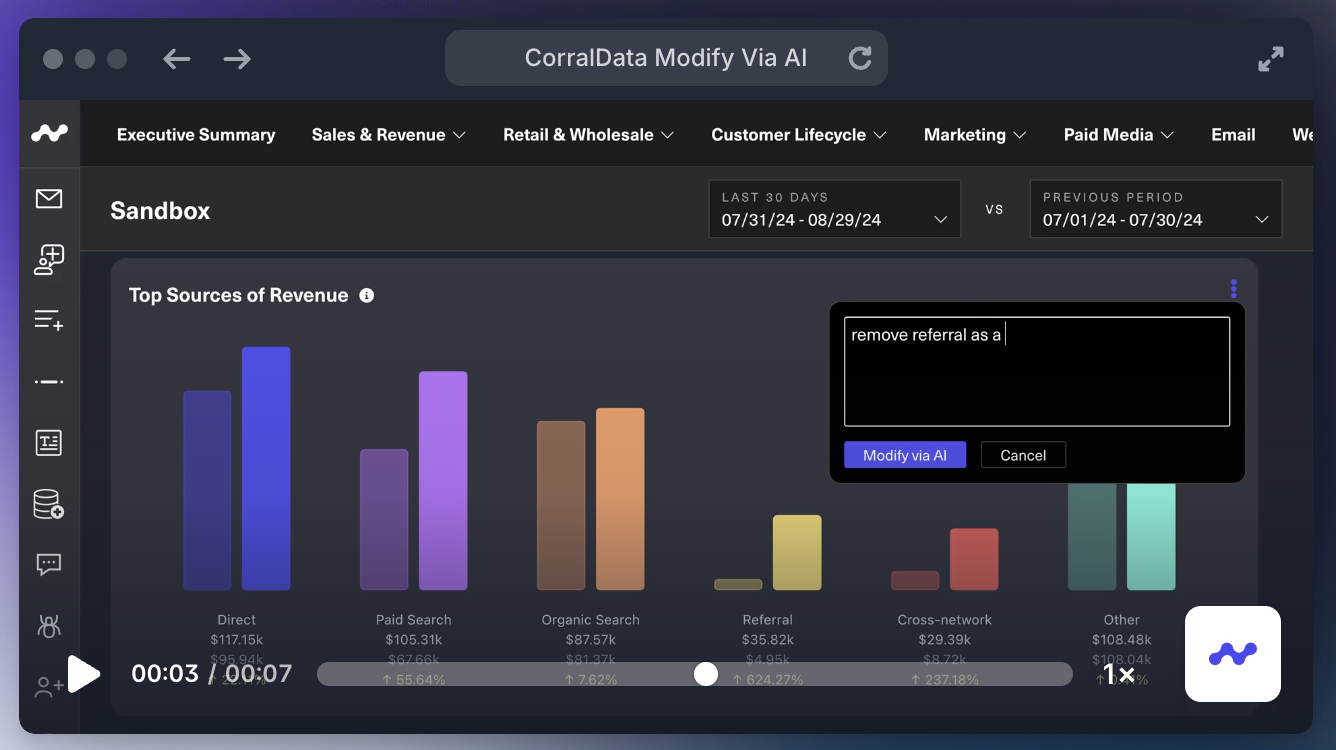Open the Previous Period date dropdown
This screenshot has height=750, width=1336.
click(x=1156, y=209)
